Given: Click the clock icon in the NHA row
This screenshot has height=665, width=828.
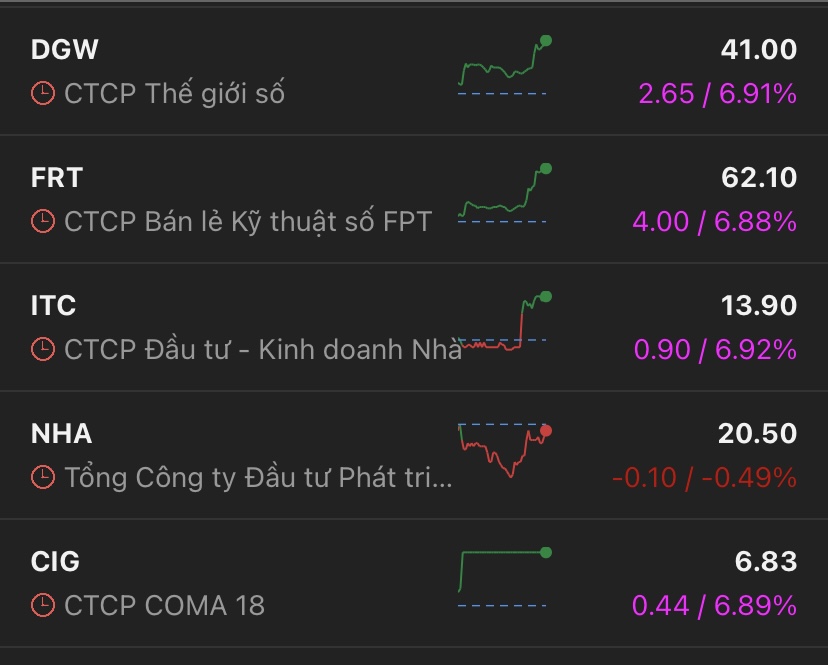Looking at the screenshot, I should click(43, 477).
